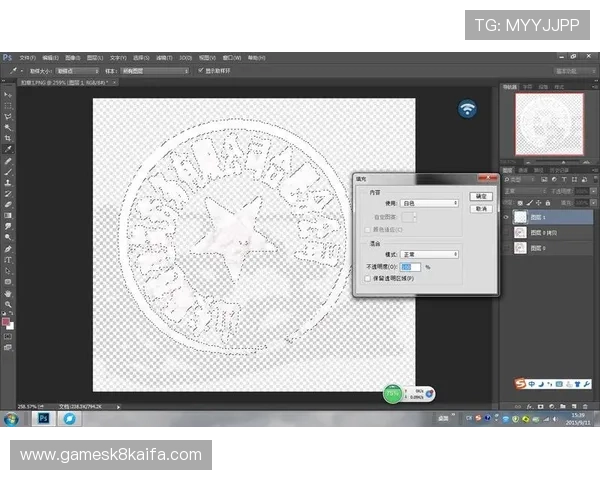600x480 pixels.
Task: Enable 保留透明区域 checkbox in Fill dialog
Action: pyautogui.click(x=367, y=278)
